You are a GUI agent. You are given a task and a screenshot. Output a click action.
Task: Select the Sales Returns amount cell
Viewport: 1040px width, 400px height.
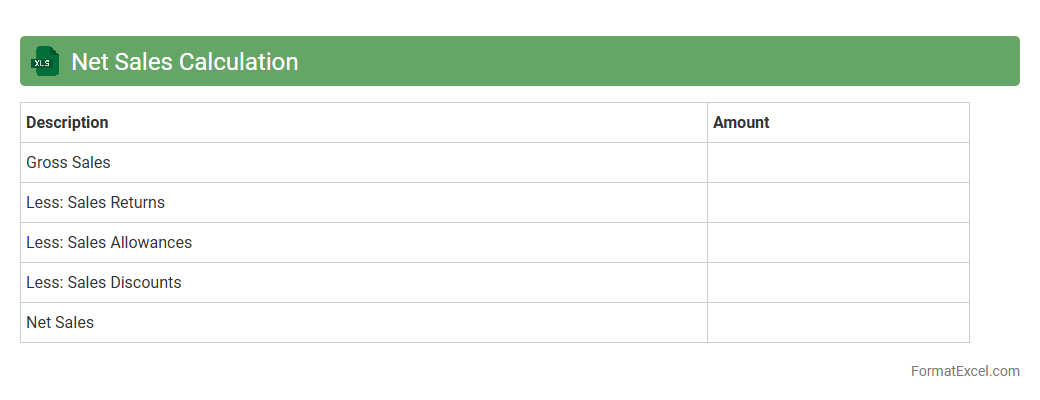point(838,203)
